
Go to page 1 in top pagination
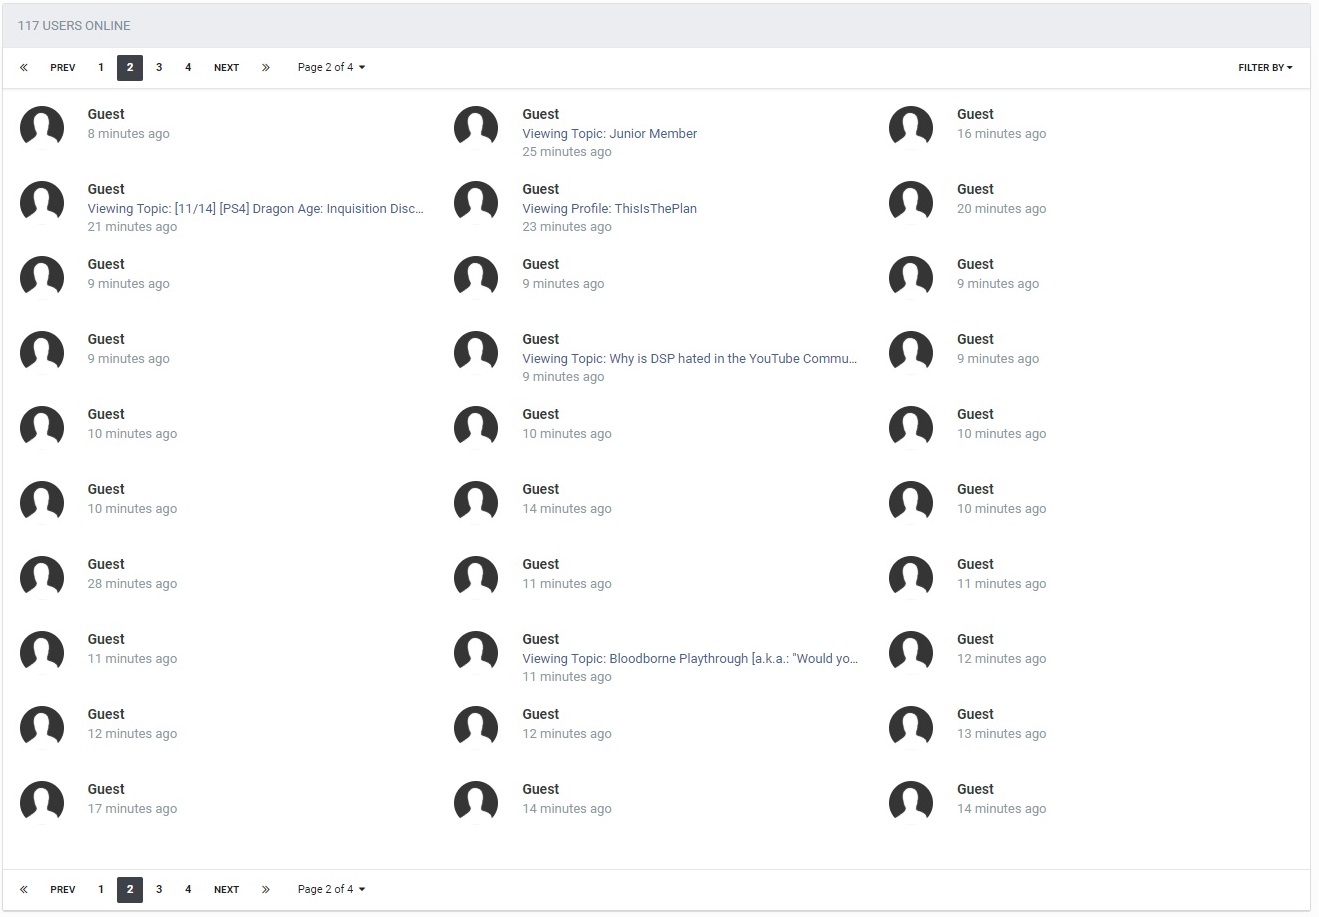pyautogui.click(x=101, y=68)
